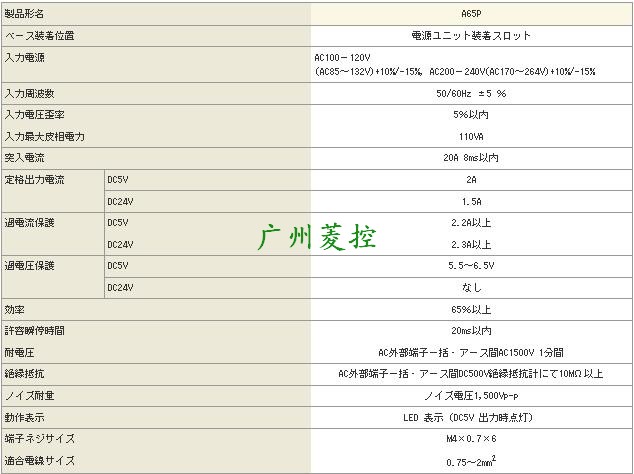
Task: Click the 絶縁抵抗 row label
Action: click(x=25, y=373)
